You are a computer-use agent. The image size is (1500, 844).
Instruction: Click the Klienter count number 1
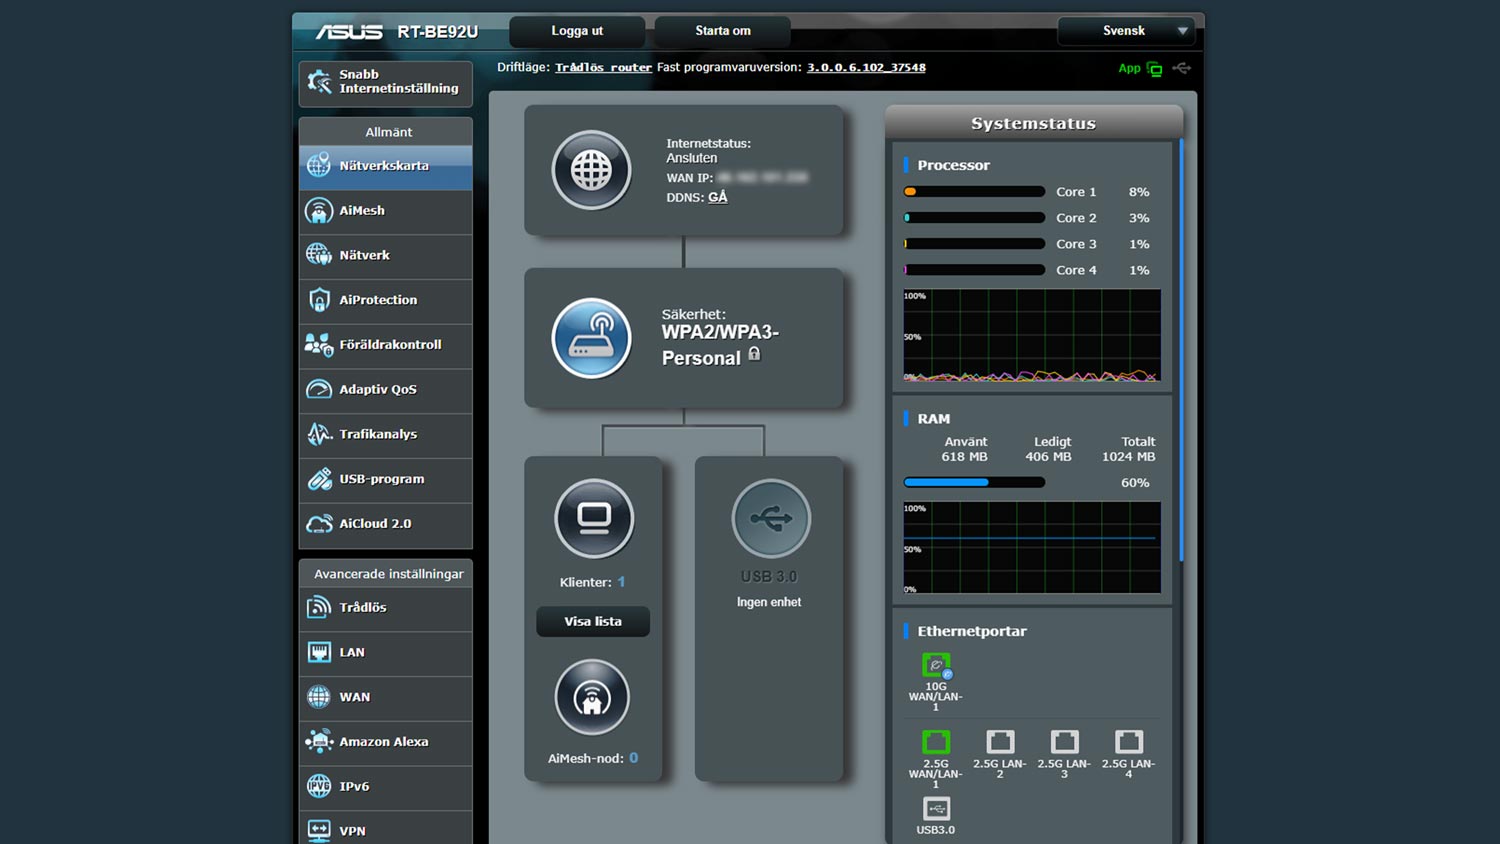click(x=621, y=582)
